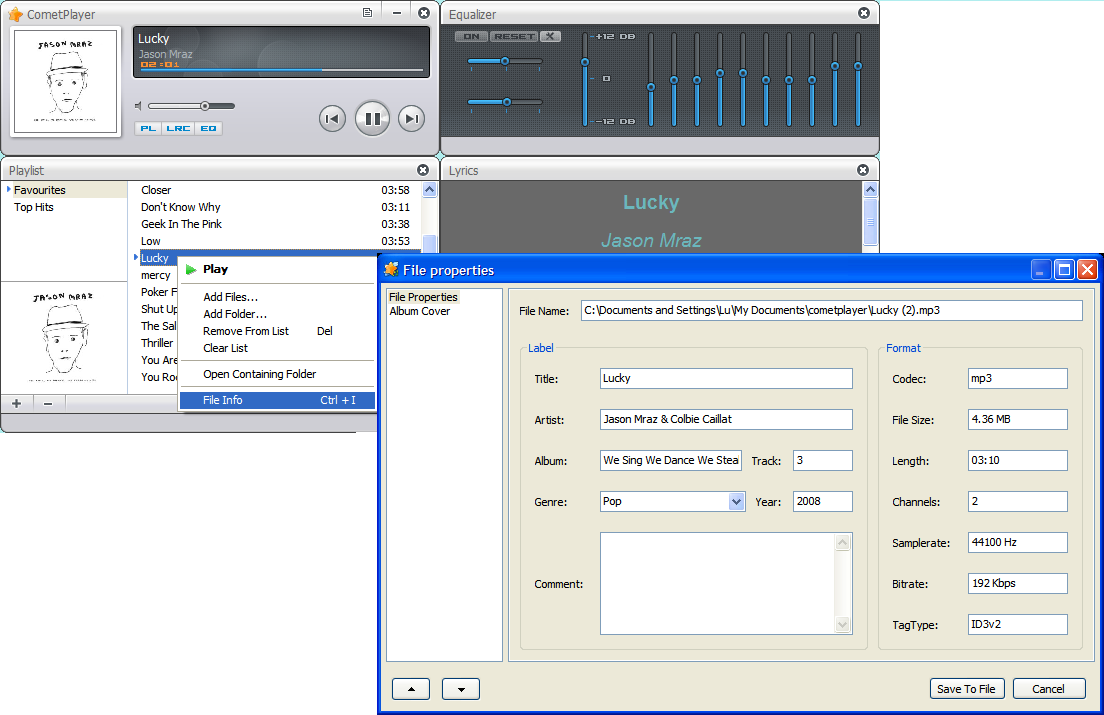Viewport: 1104px width, 715px height.
Task: Choose Add Folder... from the context menu
Action: [235, 314]
